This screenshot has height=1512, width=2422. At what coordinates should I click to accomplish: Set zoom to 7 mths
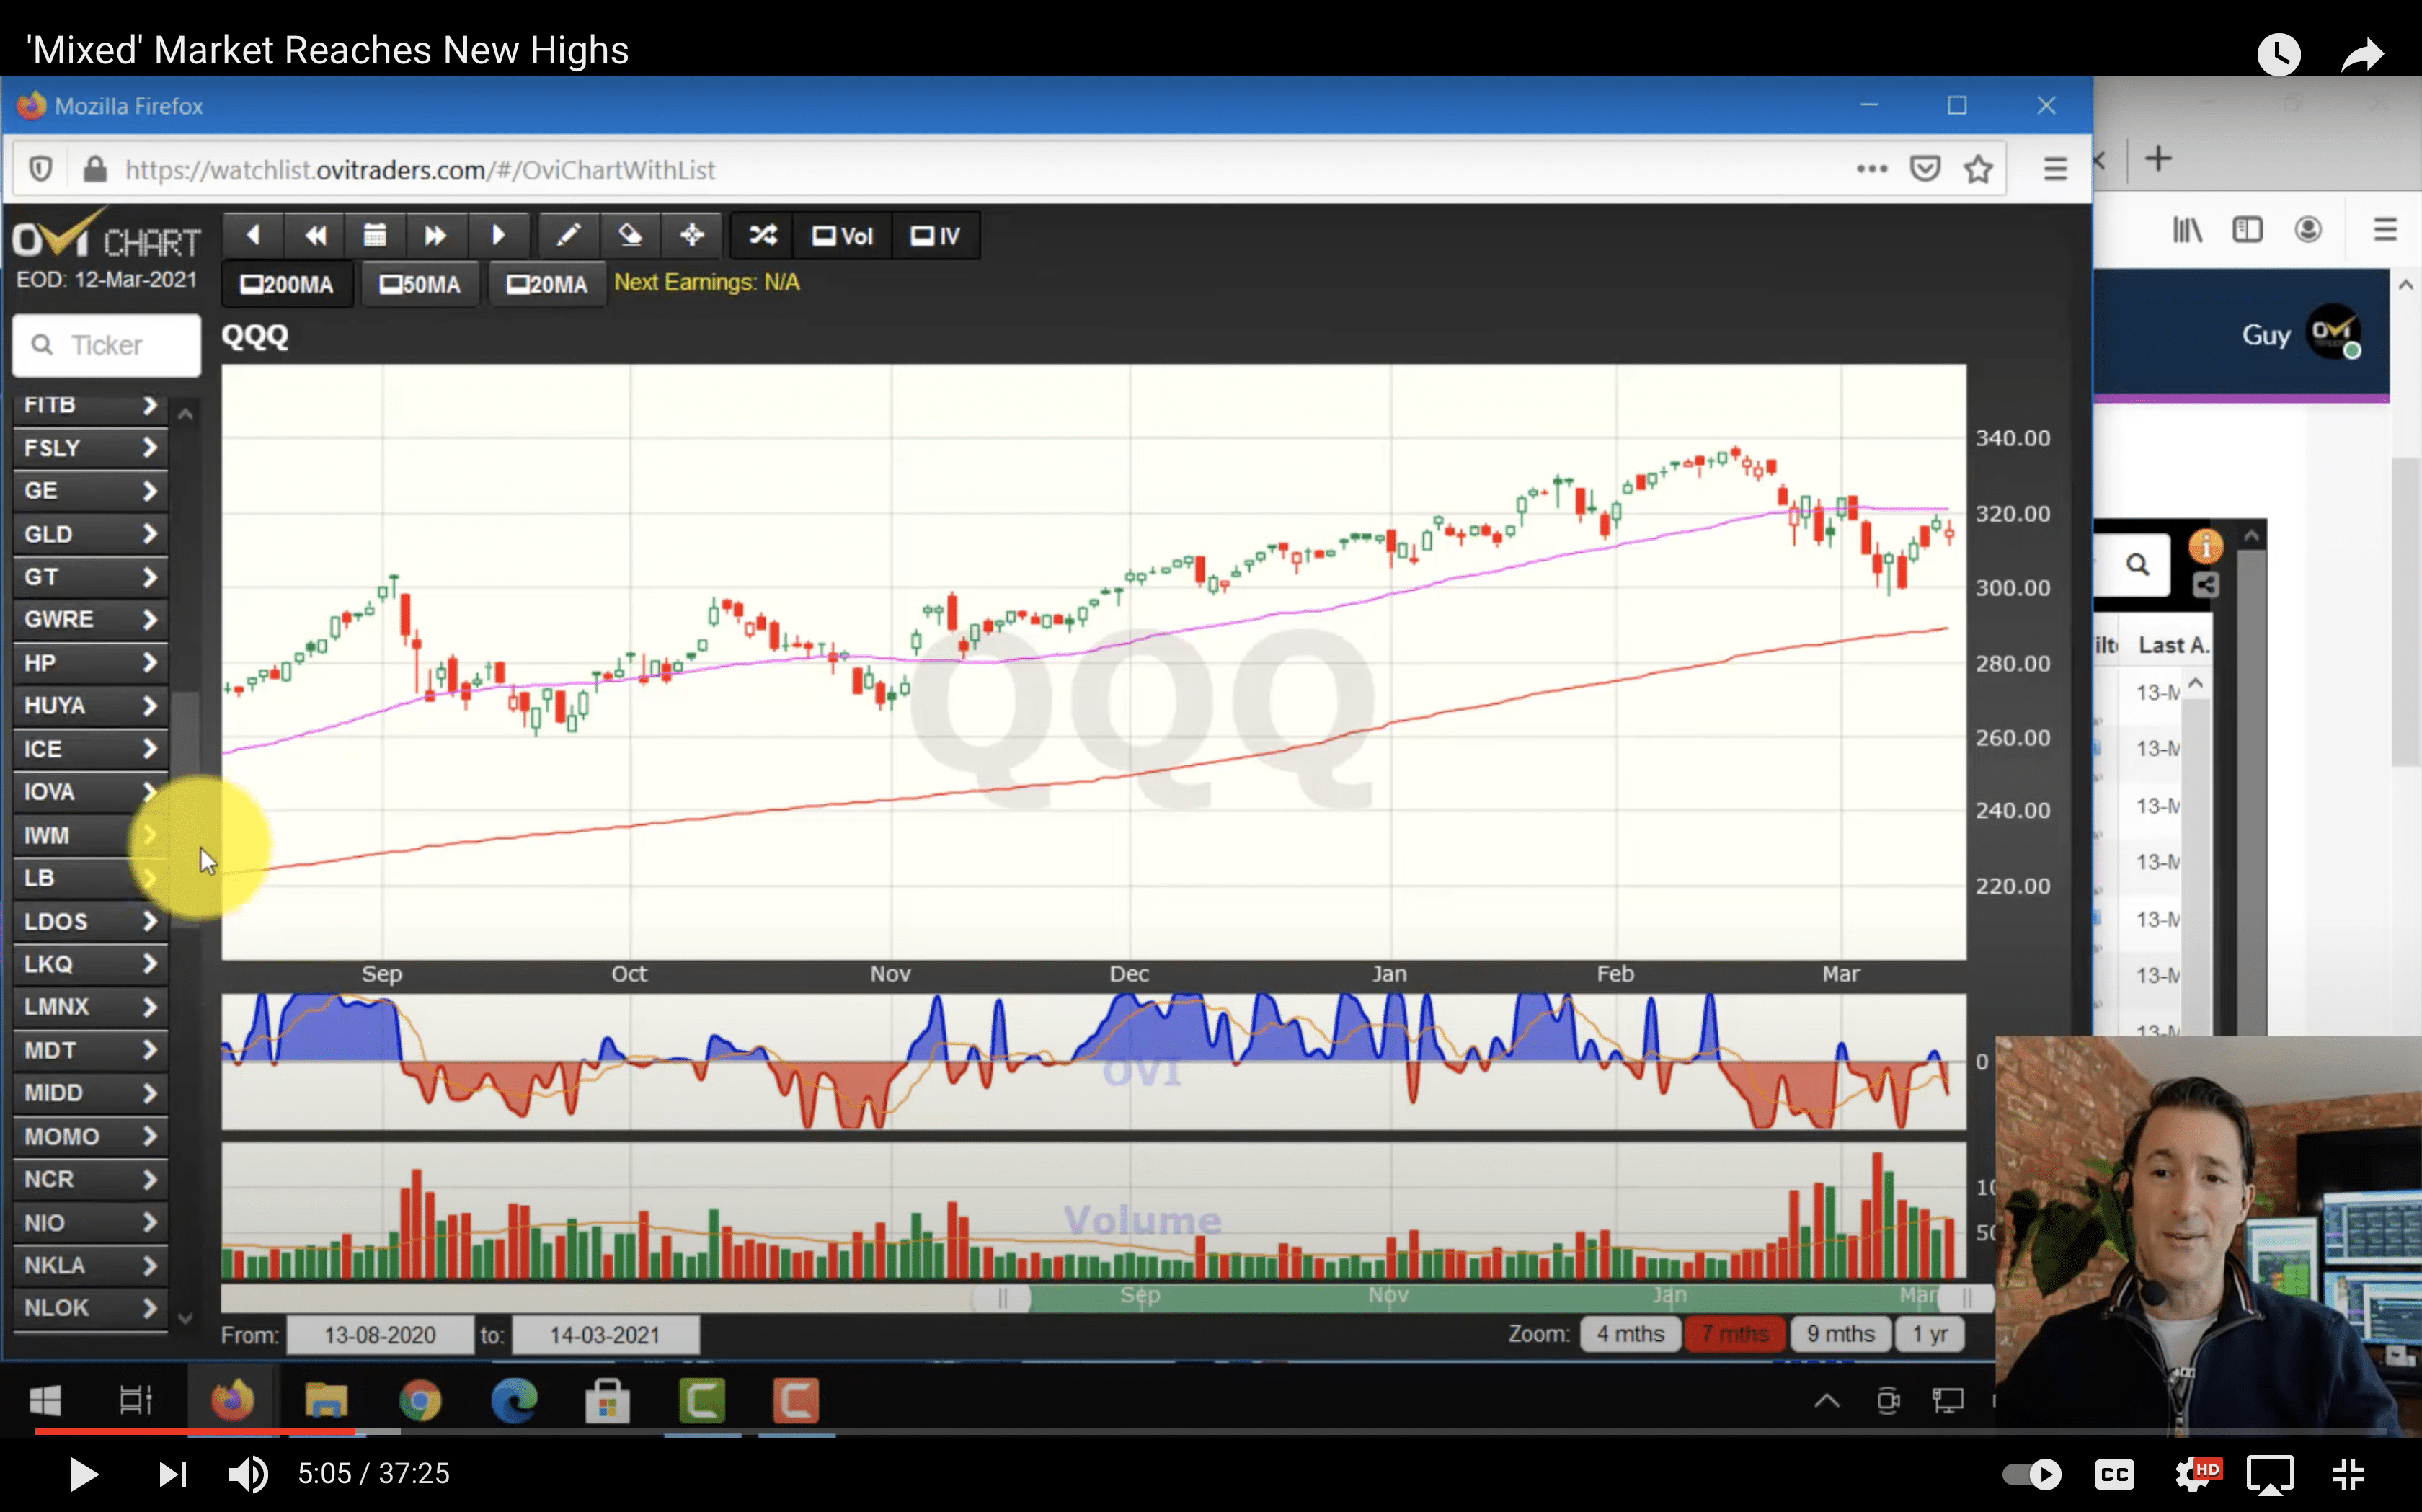tap(1735, 1334)
